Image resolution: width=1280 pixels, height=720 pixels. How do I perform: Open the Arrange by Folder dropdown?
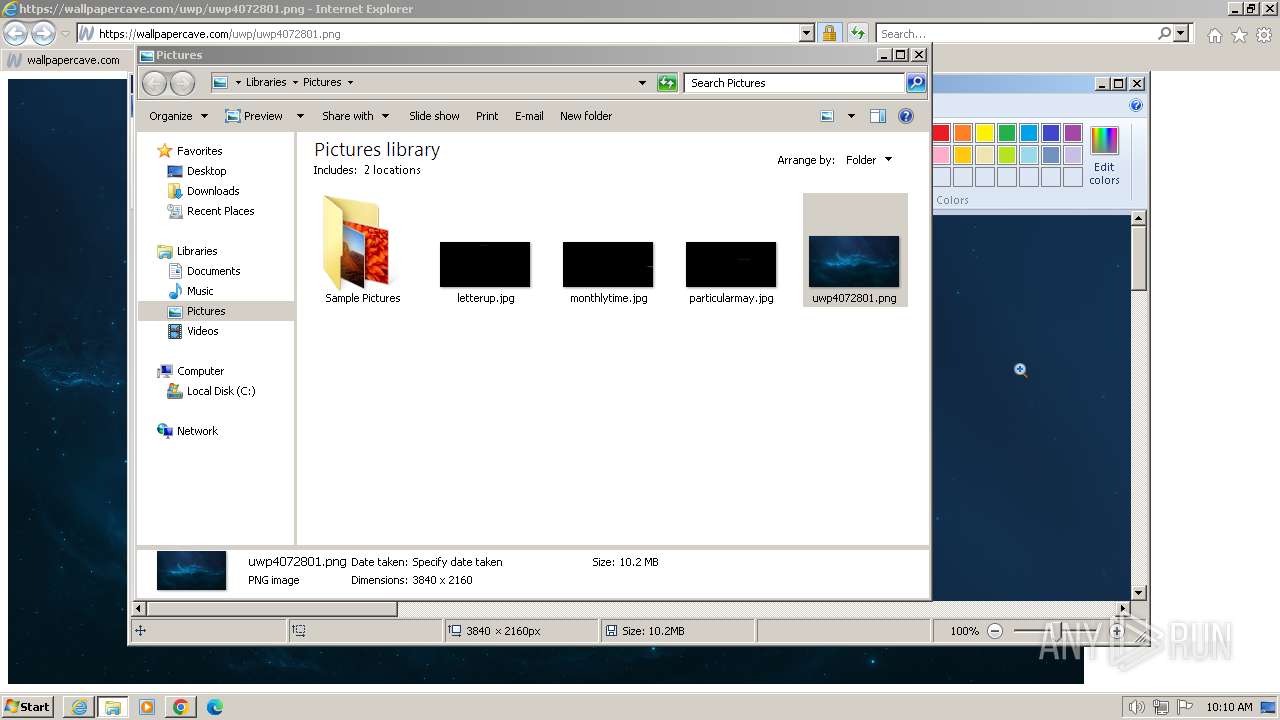pyautogui.click(x=868, y=160)
